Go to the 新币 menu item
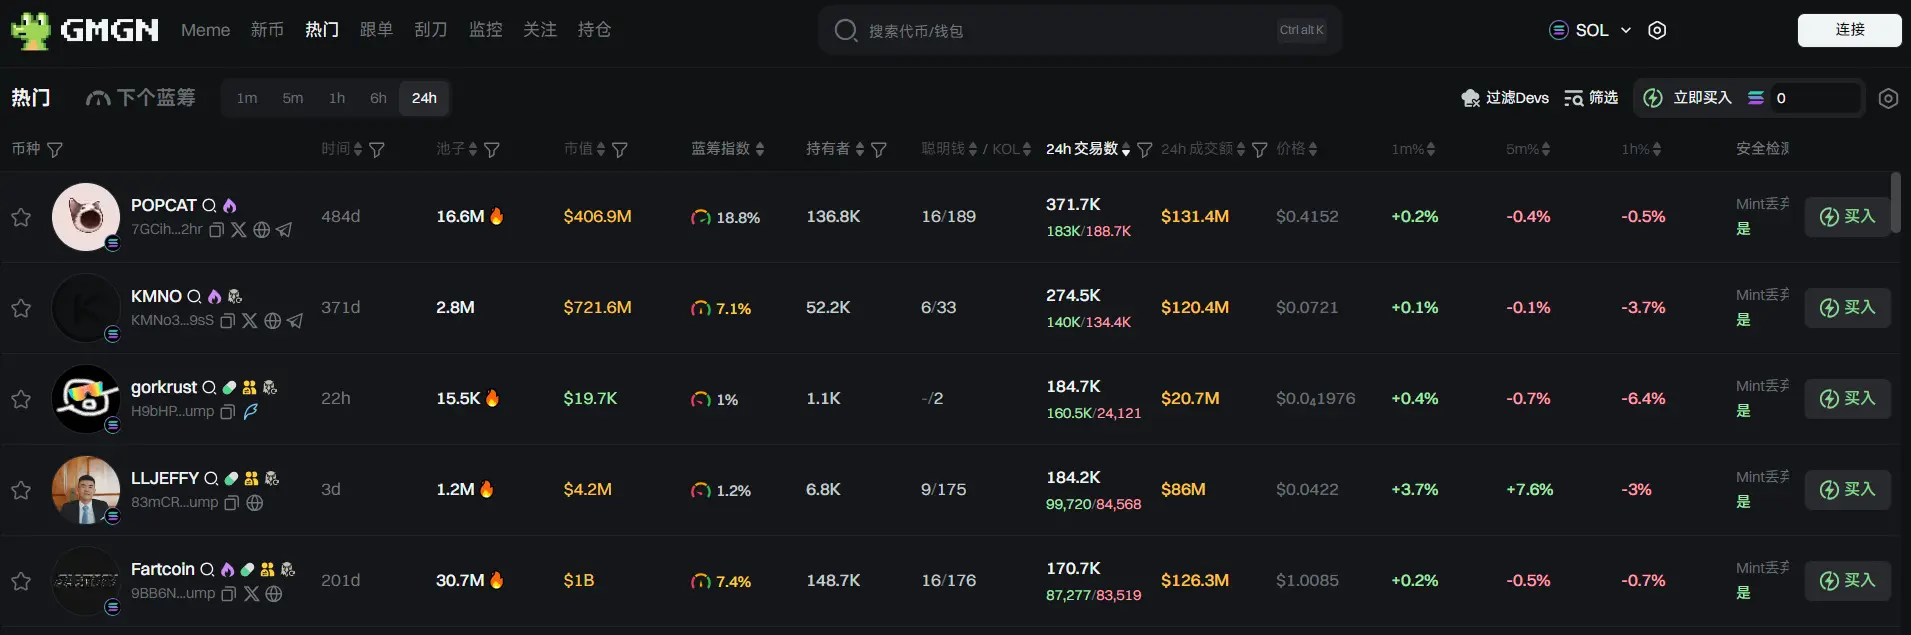1911x635 pixels. [x=267, y=31]
